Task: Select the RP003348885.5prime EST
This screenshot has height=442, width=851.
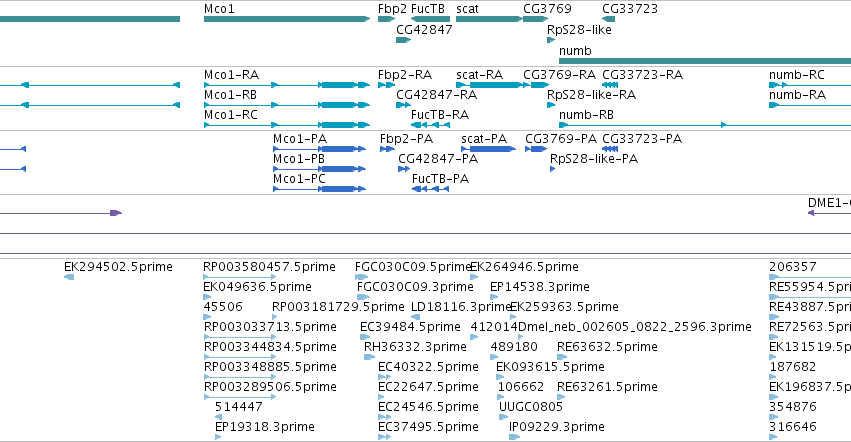Action: (239, 377)
